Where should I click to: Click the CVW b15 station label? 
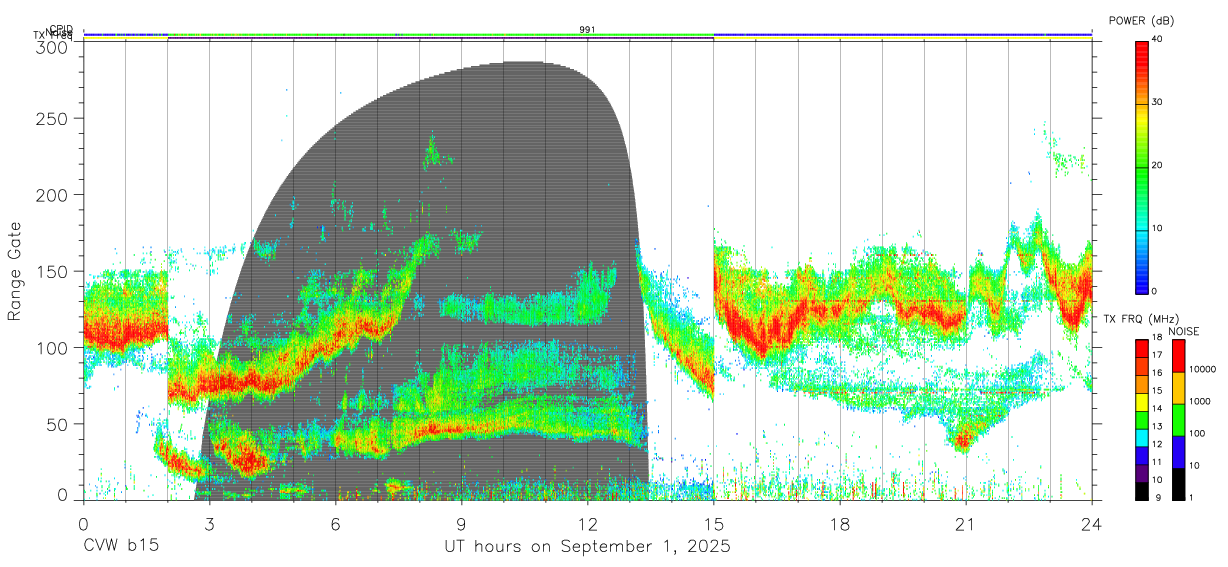(x=121, y=547)
